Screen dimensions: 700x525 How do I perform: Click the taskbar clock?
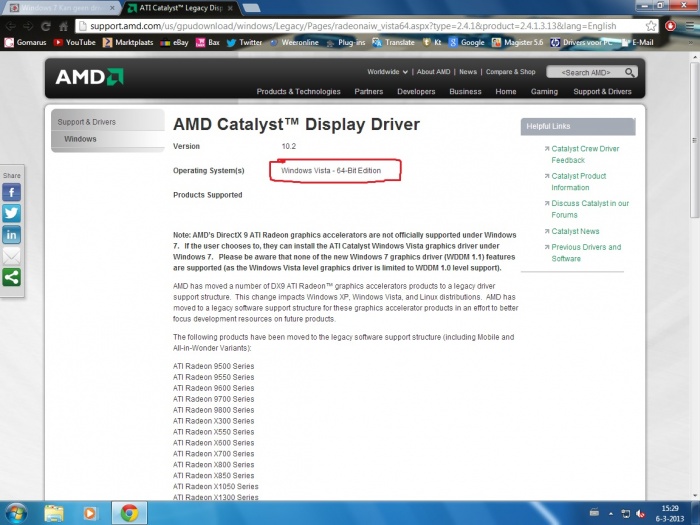point(670,513)
